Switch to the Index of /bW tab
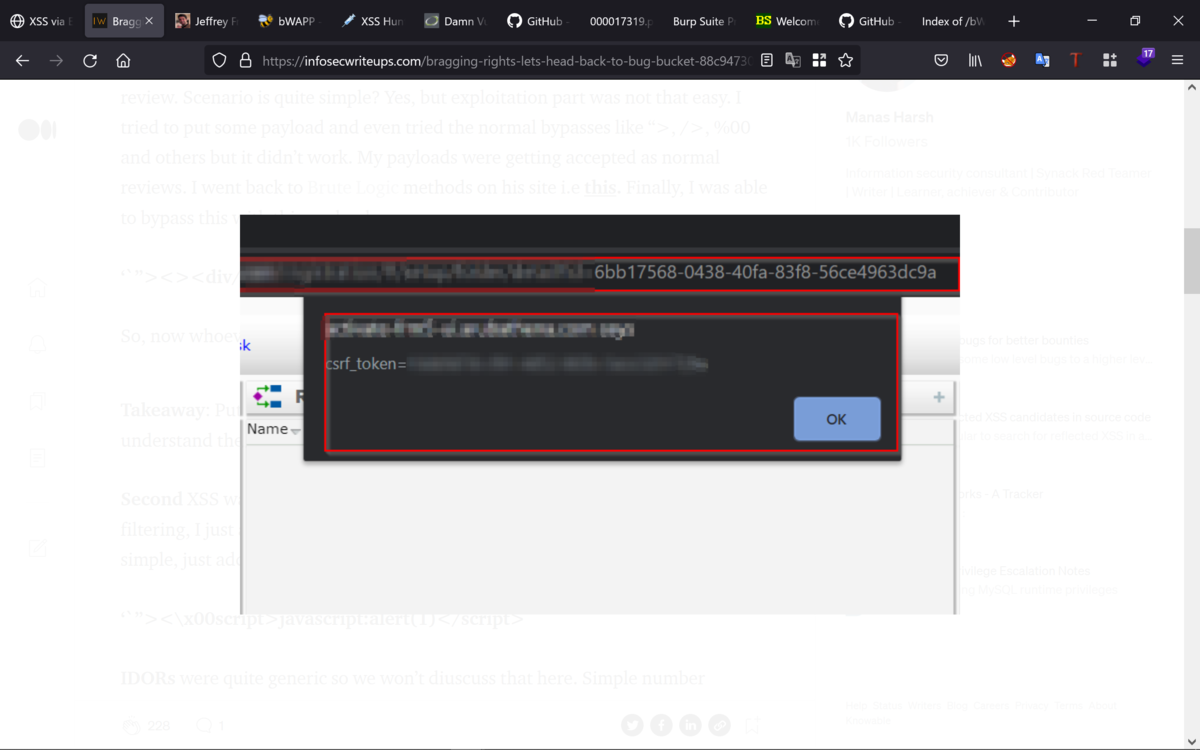This screenshot has height=750, width=1200. (x=953, y=21)
